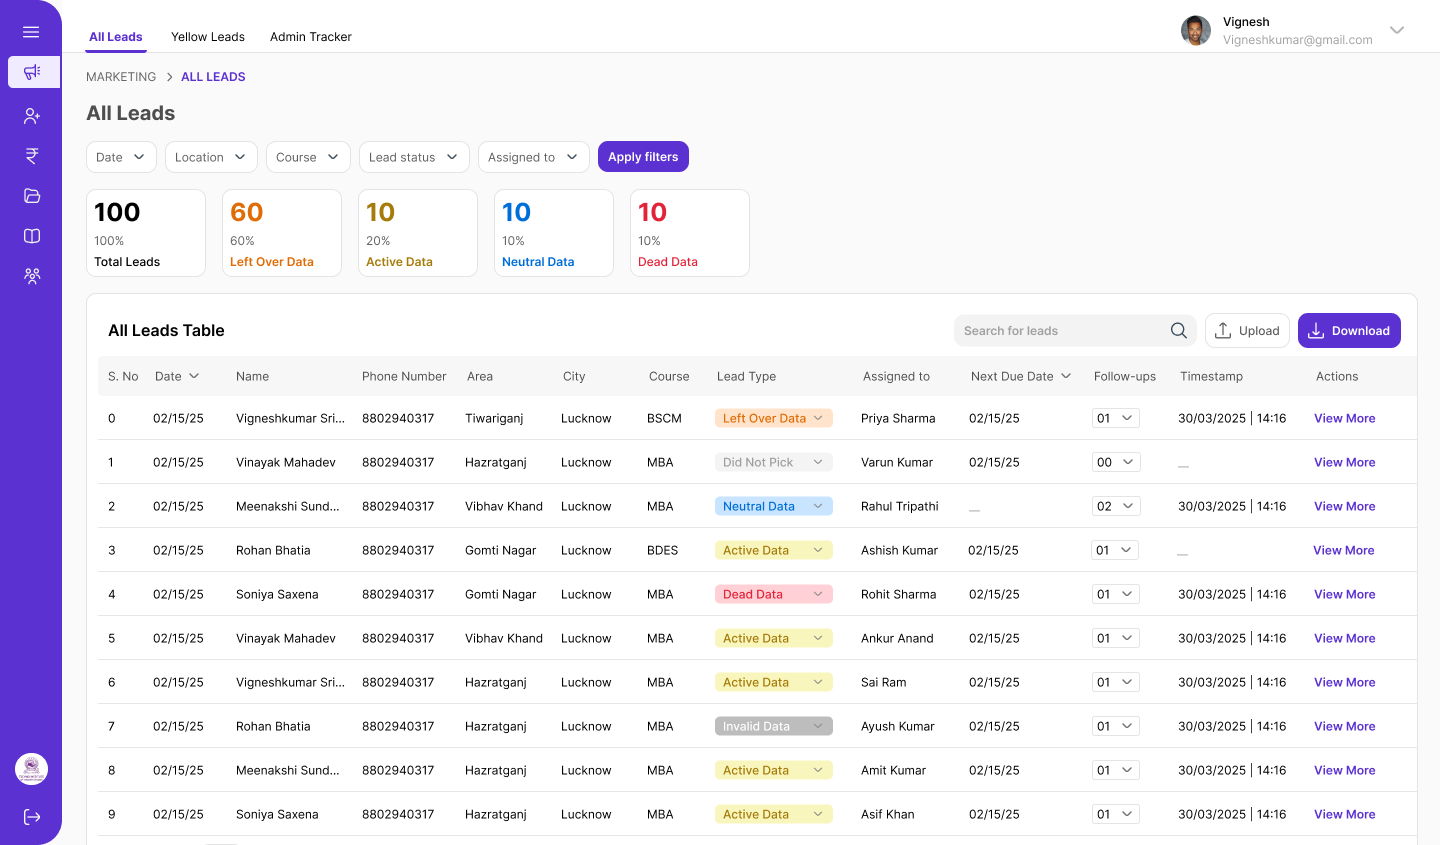Open the Admin Tracker tab

point(310,37)
